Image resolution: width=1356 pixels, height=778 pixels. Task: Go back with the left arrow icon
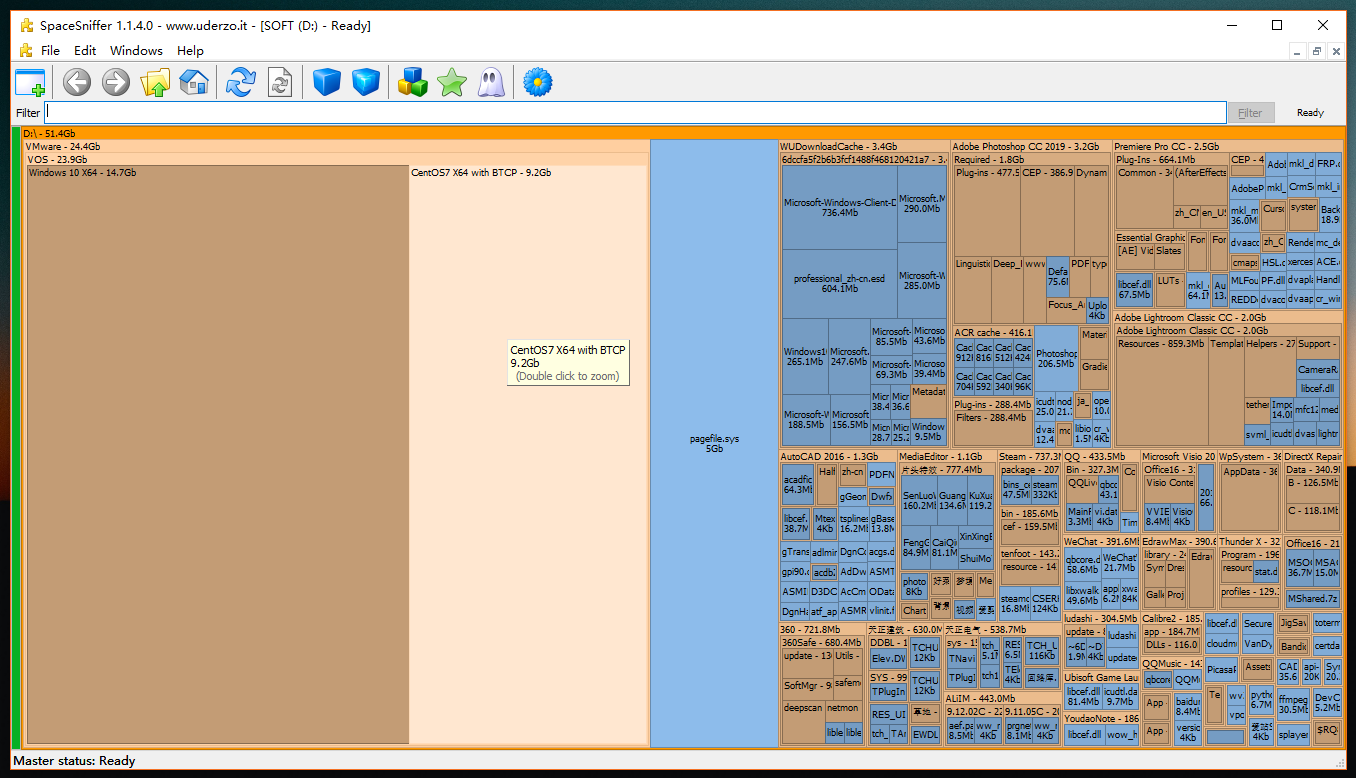[x=77, y=82]
